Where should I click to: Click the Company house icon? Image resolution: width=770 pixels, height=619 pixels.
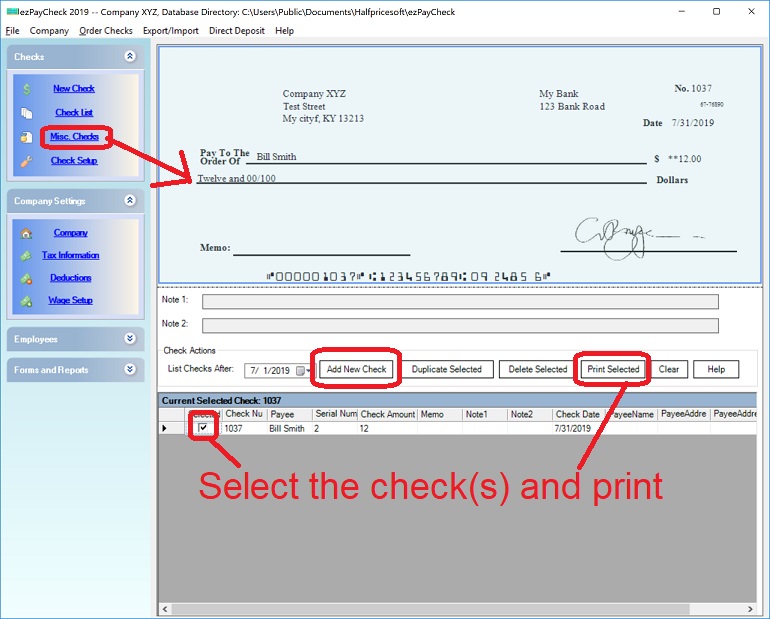coord(27,233)
